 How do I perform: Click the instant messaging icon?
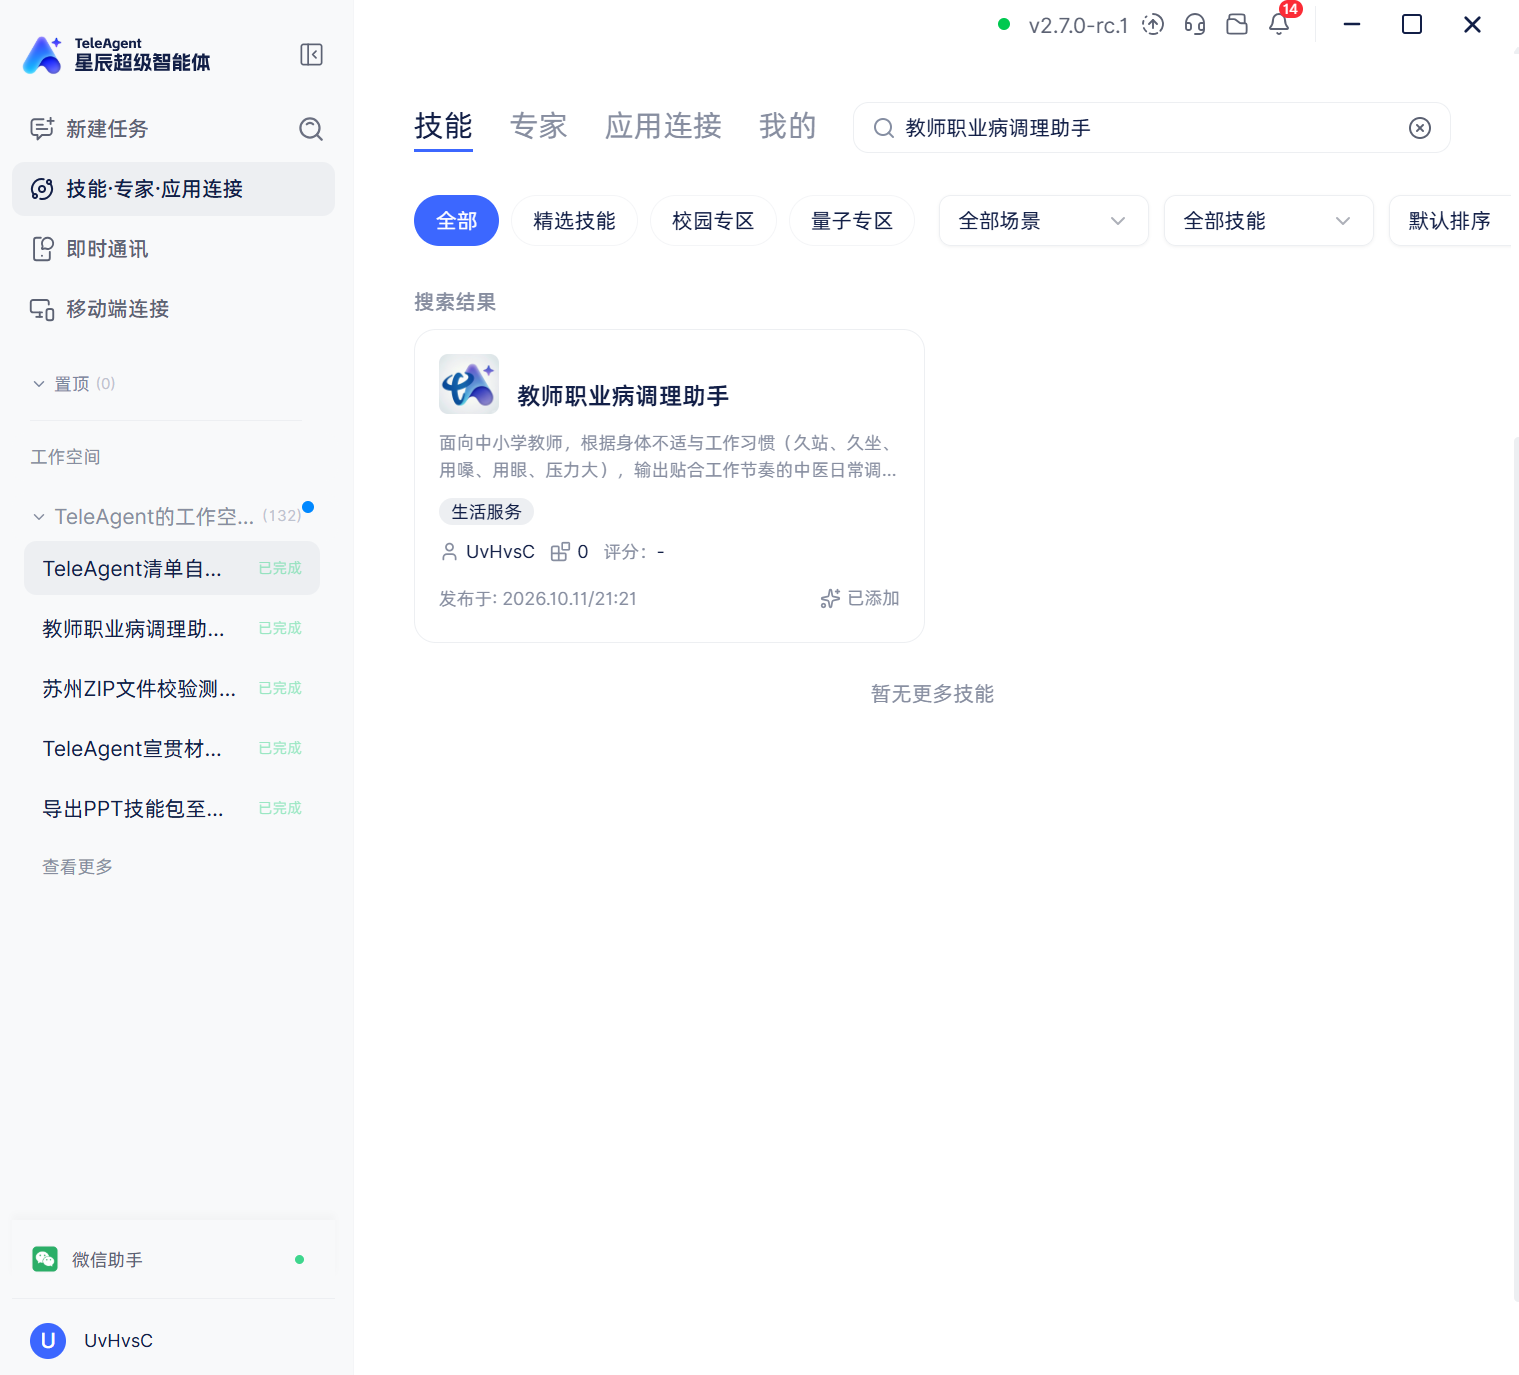click(x=42, y=249)
